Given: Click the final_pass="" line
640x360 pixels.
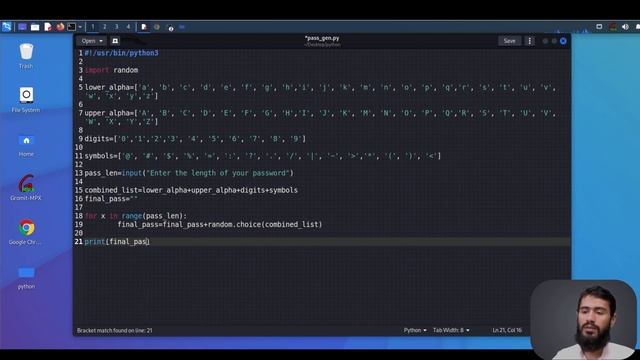Looking at the screenshot, I should 111,199.
